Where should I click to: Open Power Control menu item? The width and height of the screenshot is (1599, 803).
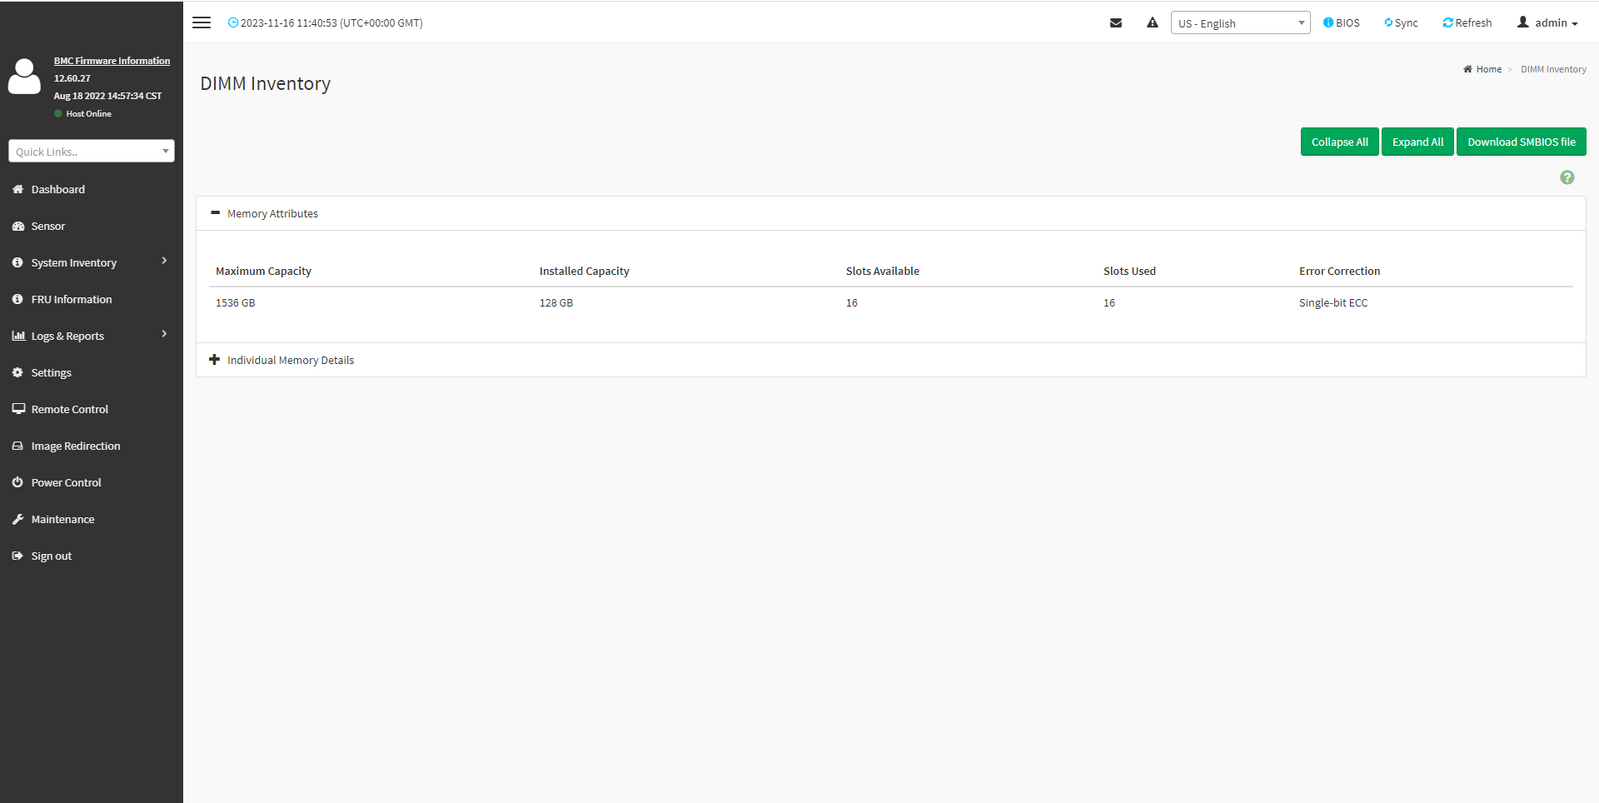66,483
